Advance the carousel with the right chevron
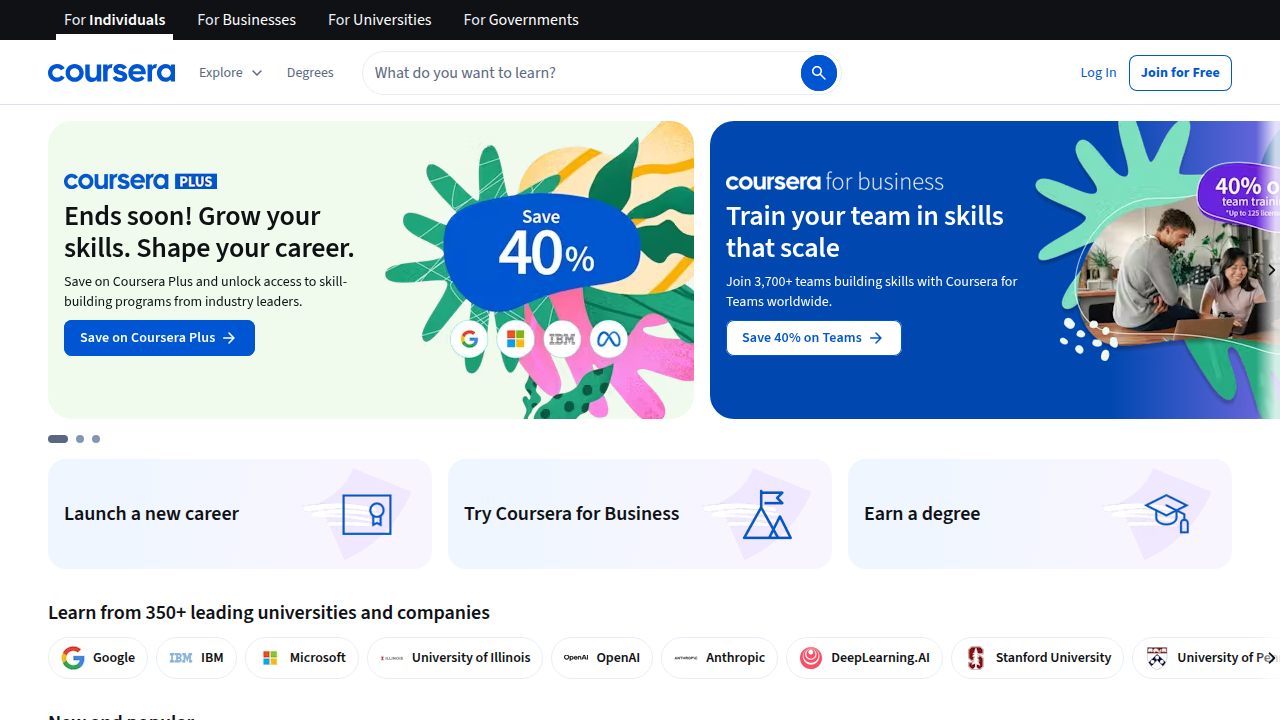Image resolution: width=1280 pixels, height=720 pixels. click(x=1271, y=270)
